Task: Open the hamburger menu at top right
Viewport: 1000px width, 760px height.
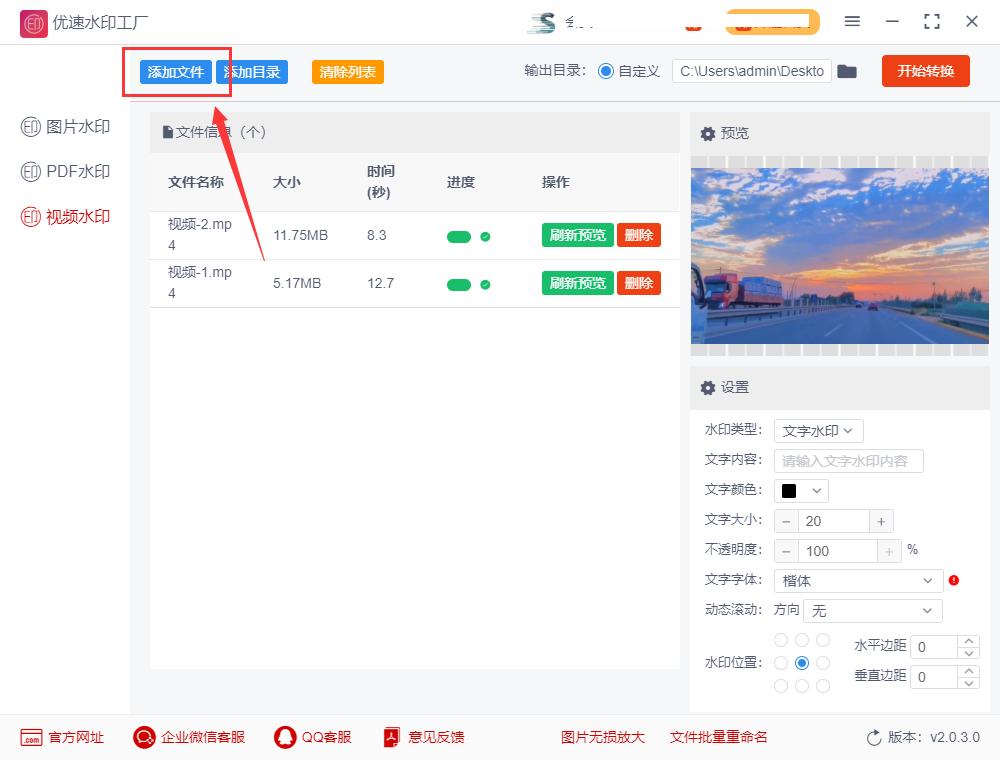Action: click(853, 21)
